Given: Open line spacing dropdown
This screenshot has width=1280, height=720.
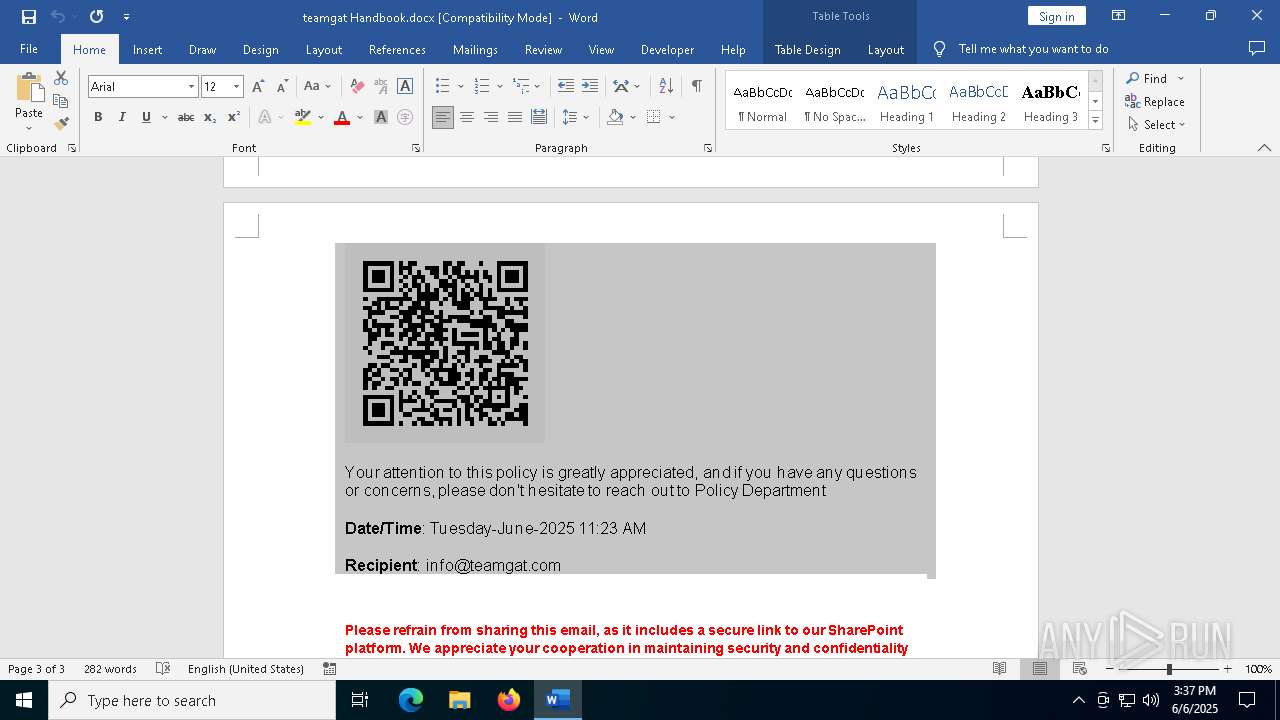Looking at the screenshot, I should coord(586,117).
